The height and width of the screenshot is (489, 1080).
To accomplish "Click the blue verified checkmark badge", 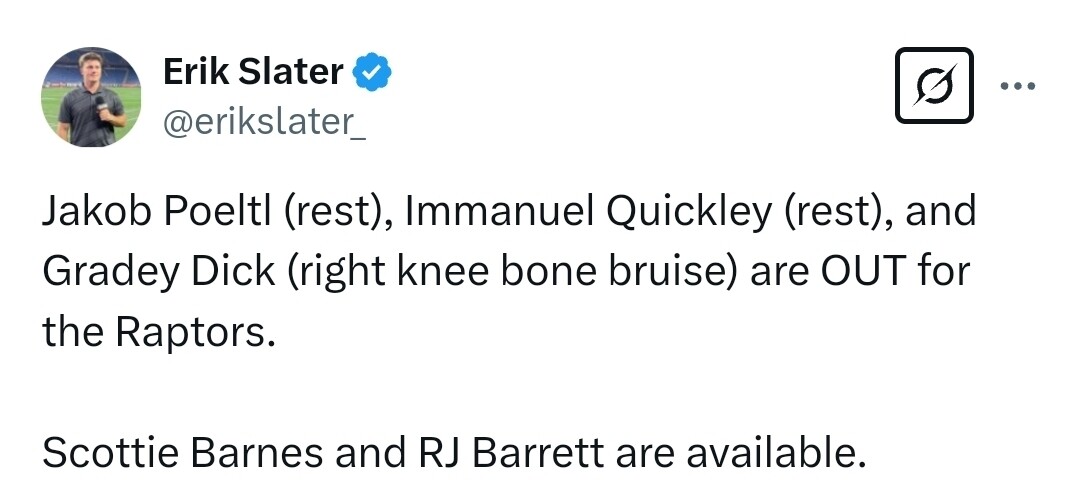I will coord(375,72).
